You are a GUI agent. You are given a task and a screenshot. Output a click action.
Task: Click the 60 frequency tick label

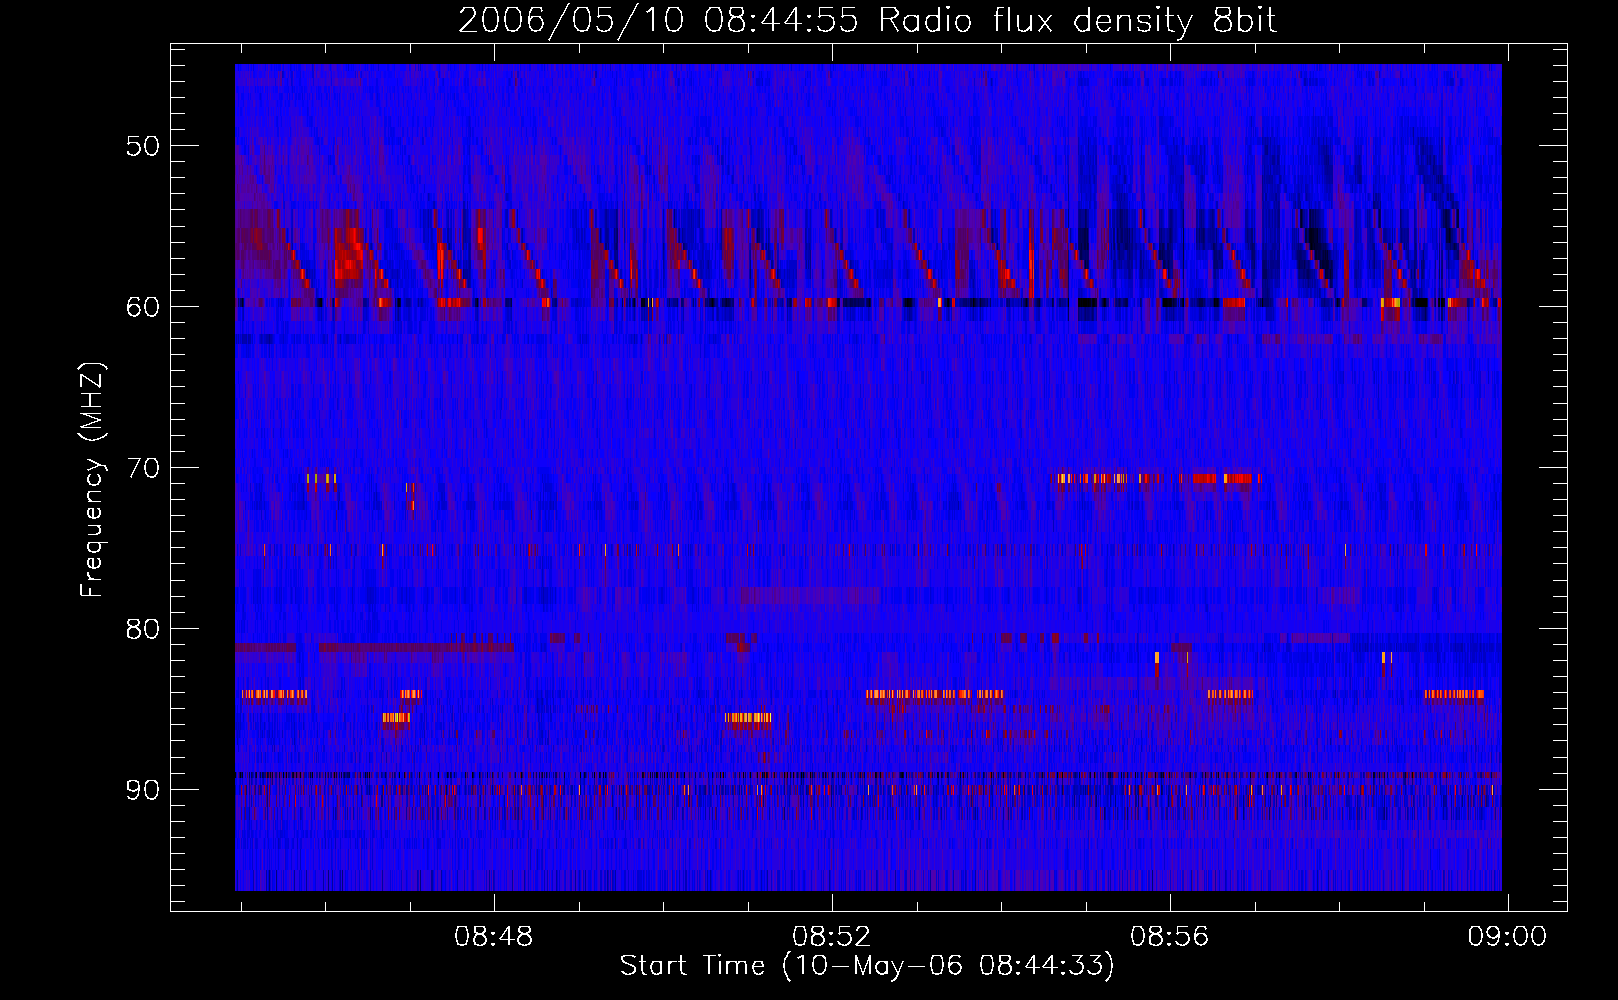[x=142, y=307]
